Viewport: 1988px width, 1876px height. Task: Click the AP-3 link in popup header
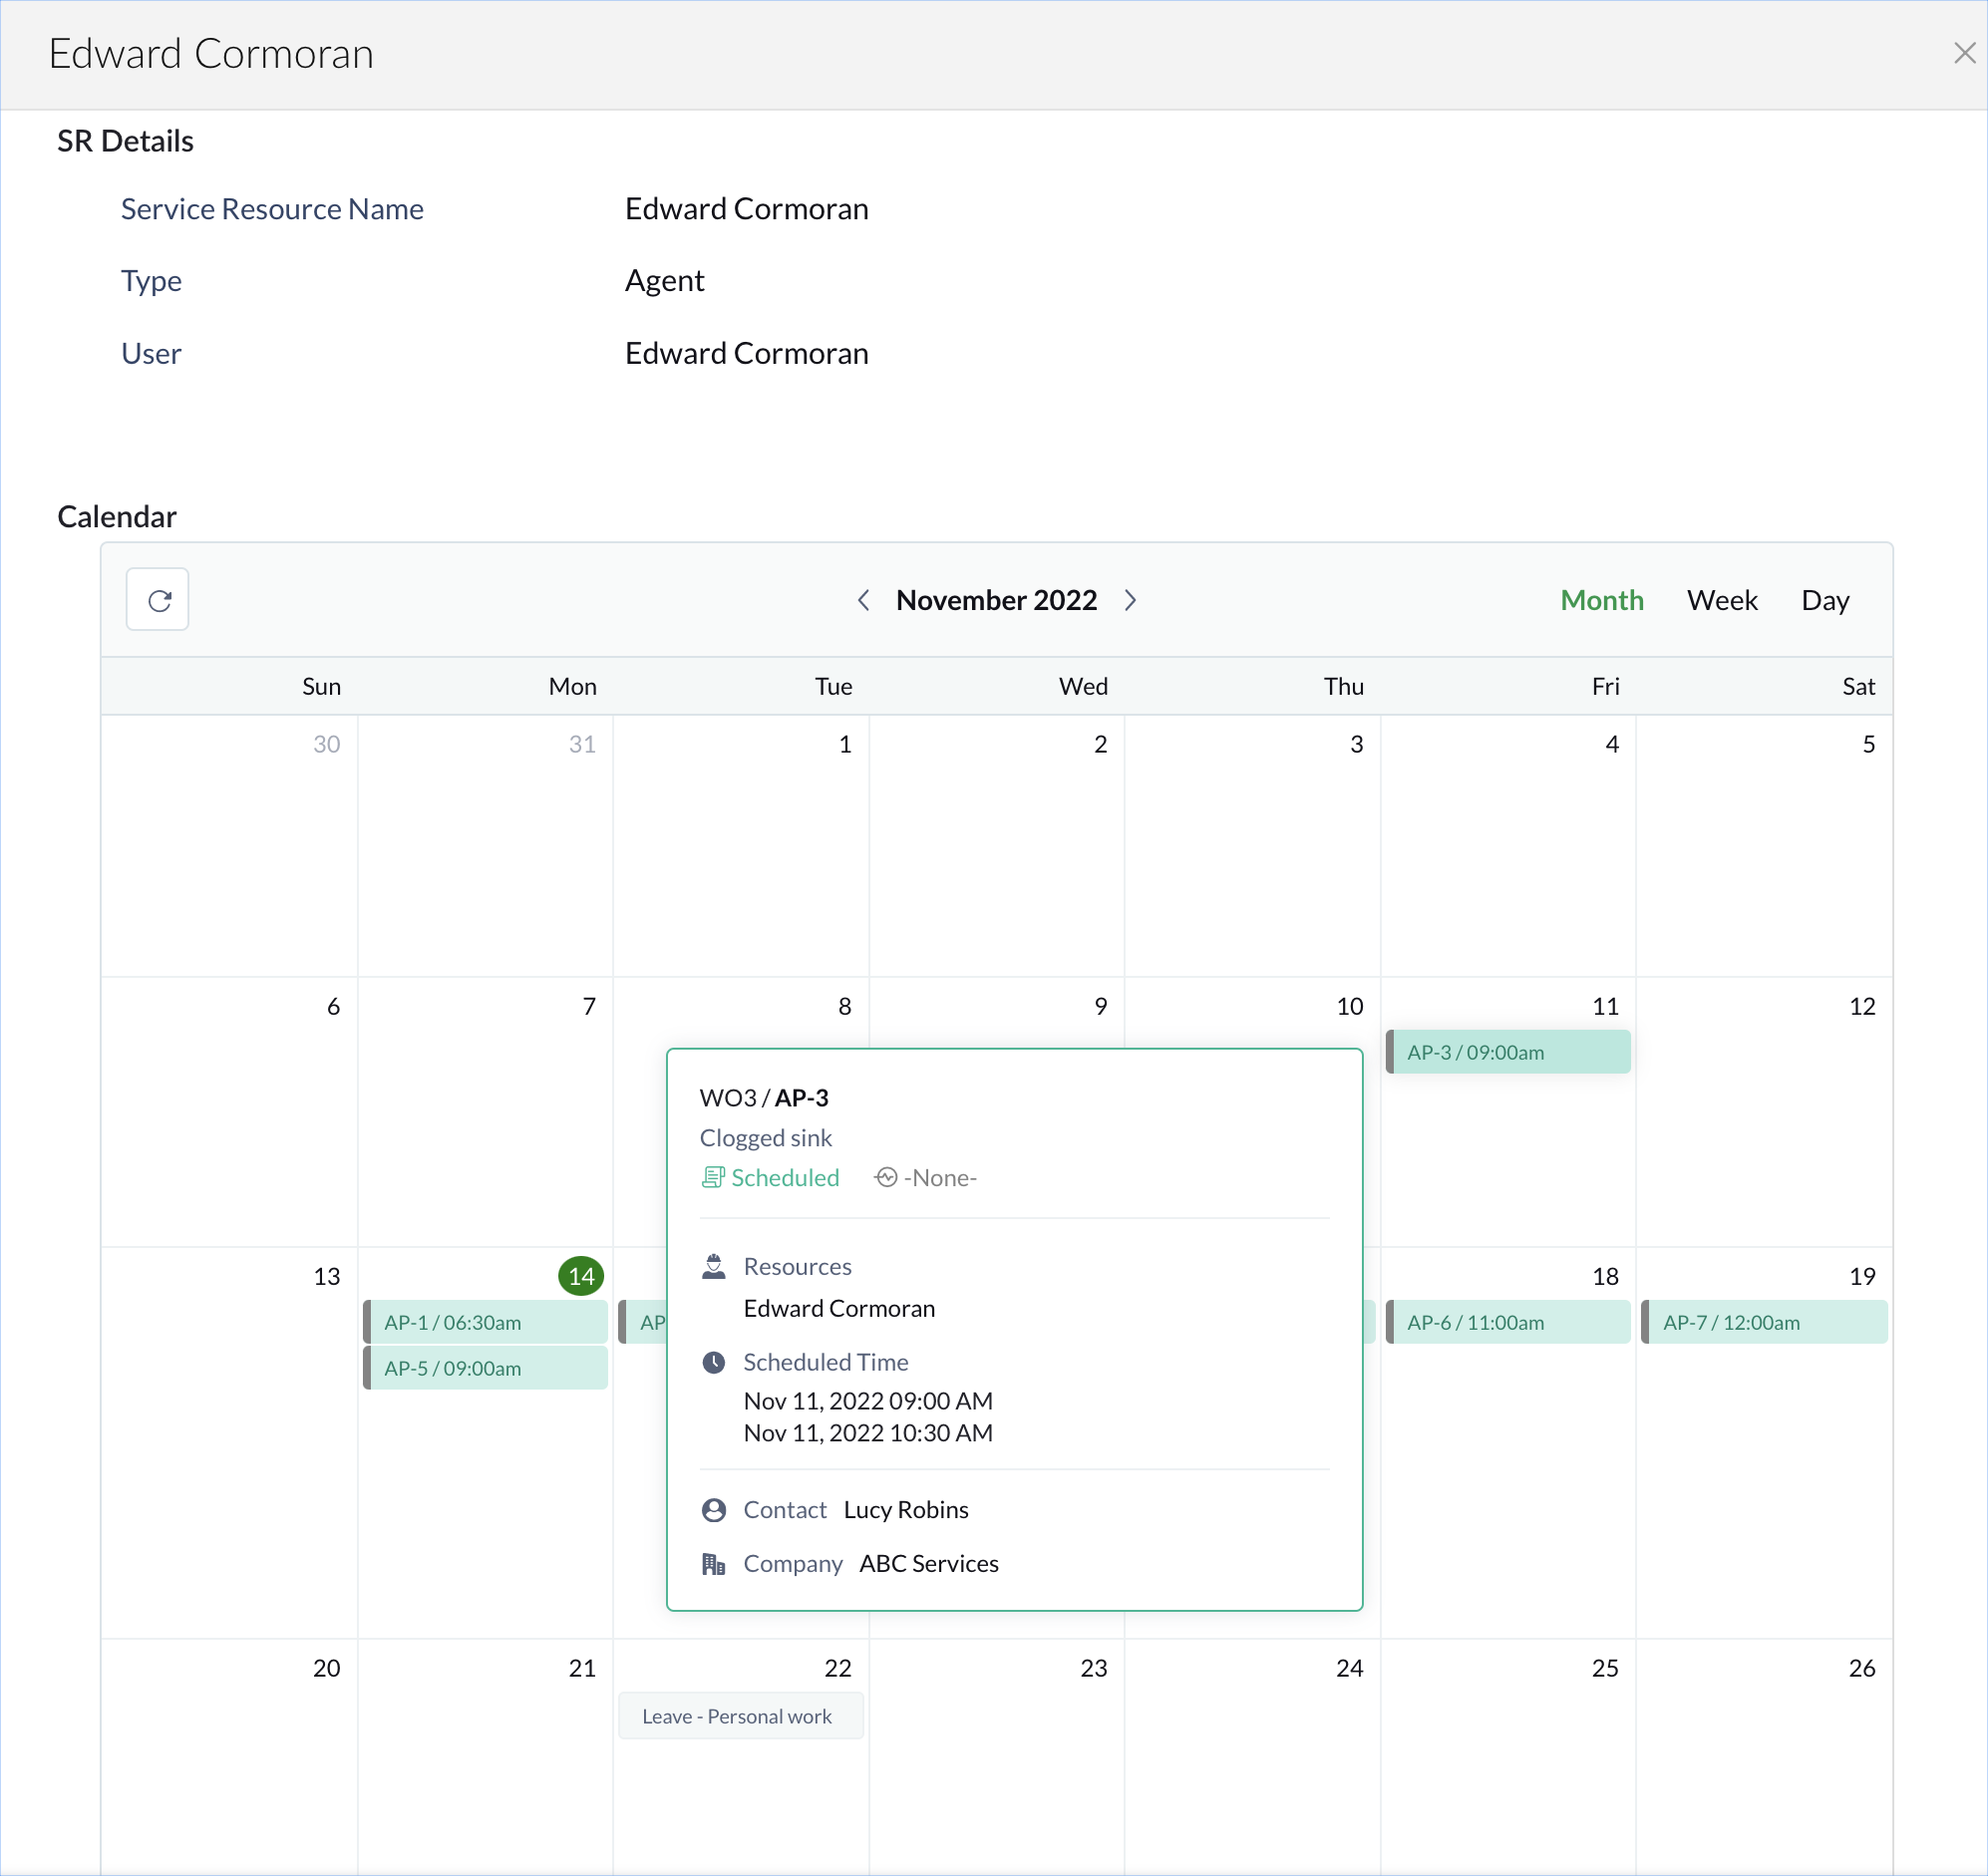[801, 1098]
